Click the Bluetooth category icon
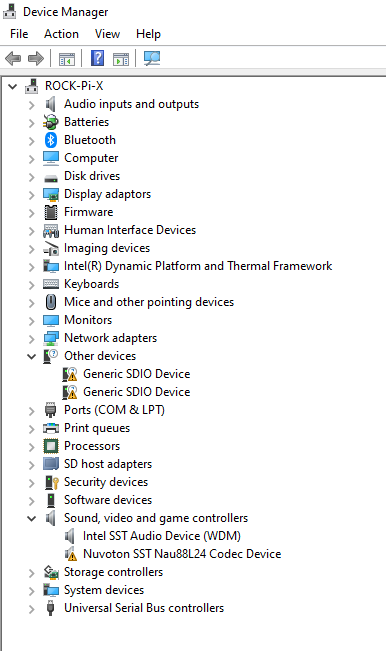This screenshot has width=386, height=651. click(51, 140)
